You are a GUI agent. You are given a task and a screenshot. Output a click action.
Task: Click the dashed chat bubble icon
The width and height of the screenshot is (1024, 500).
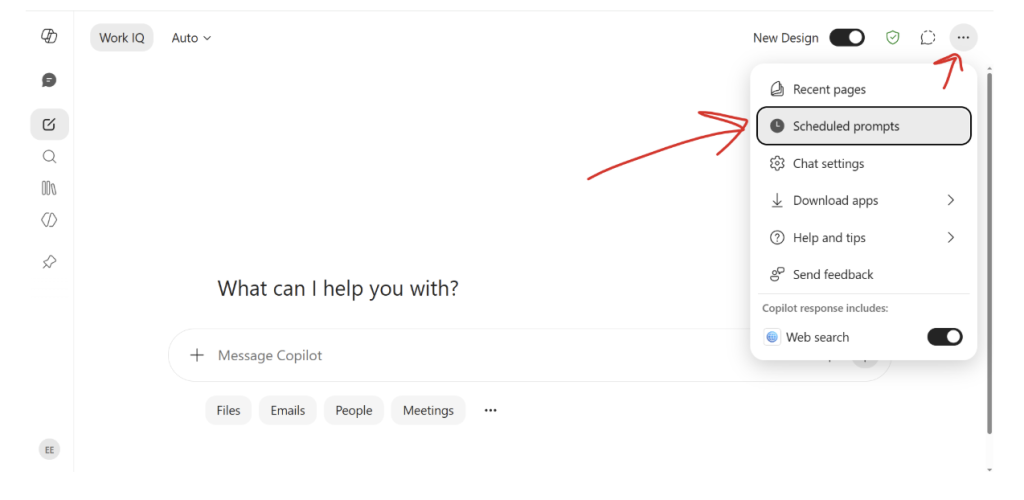coord(927,38)
